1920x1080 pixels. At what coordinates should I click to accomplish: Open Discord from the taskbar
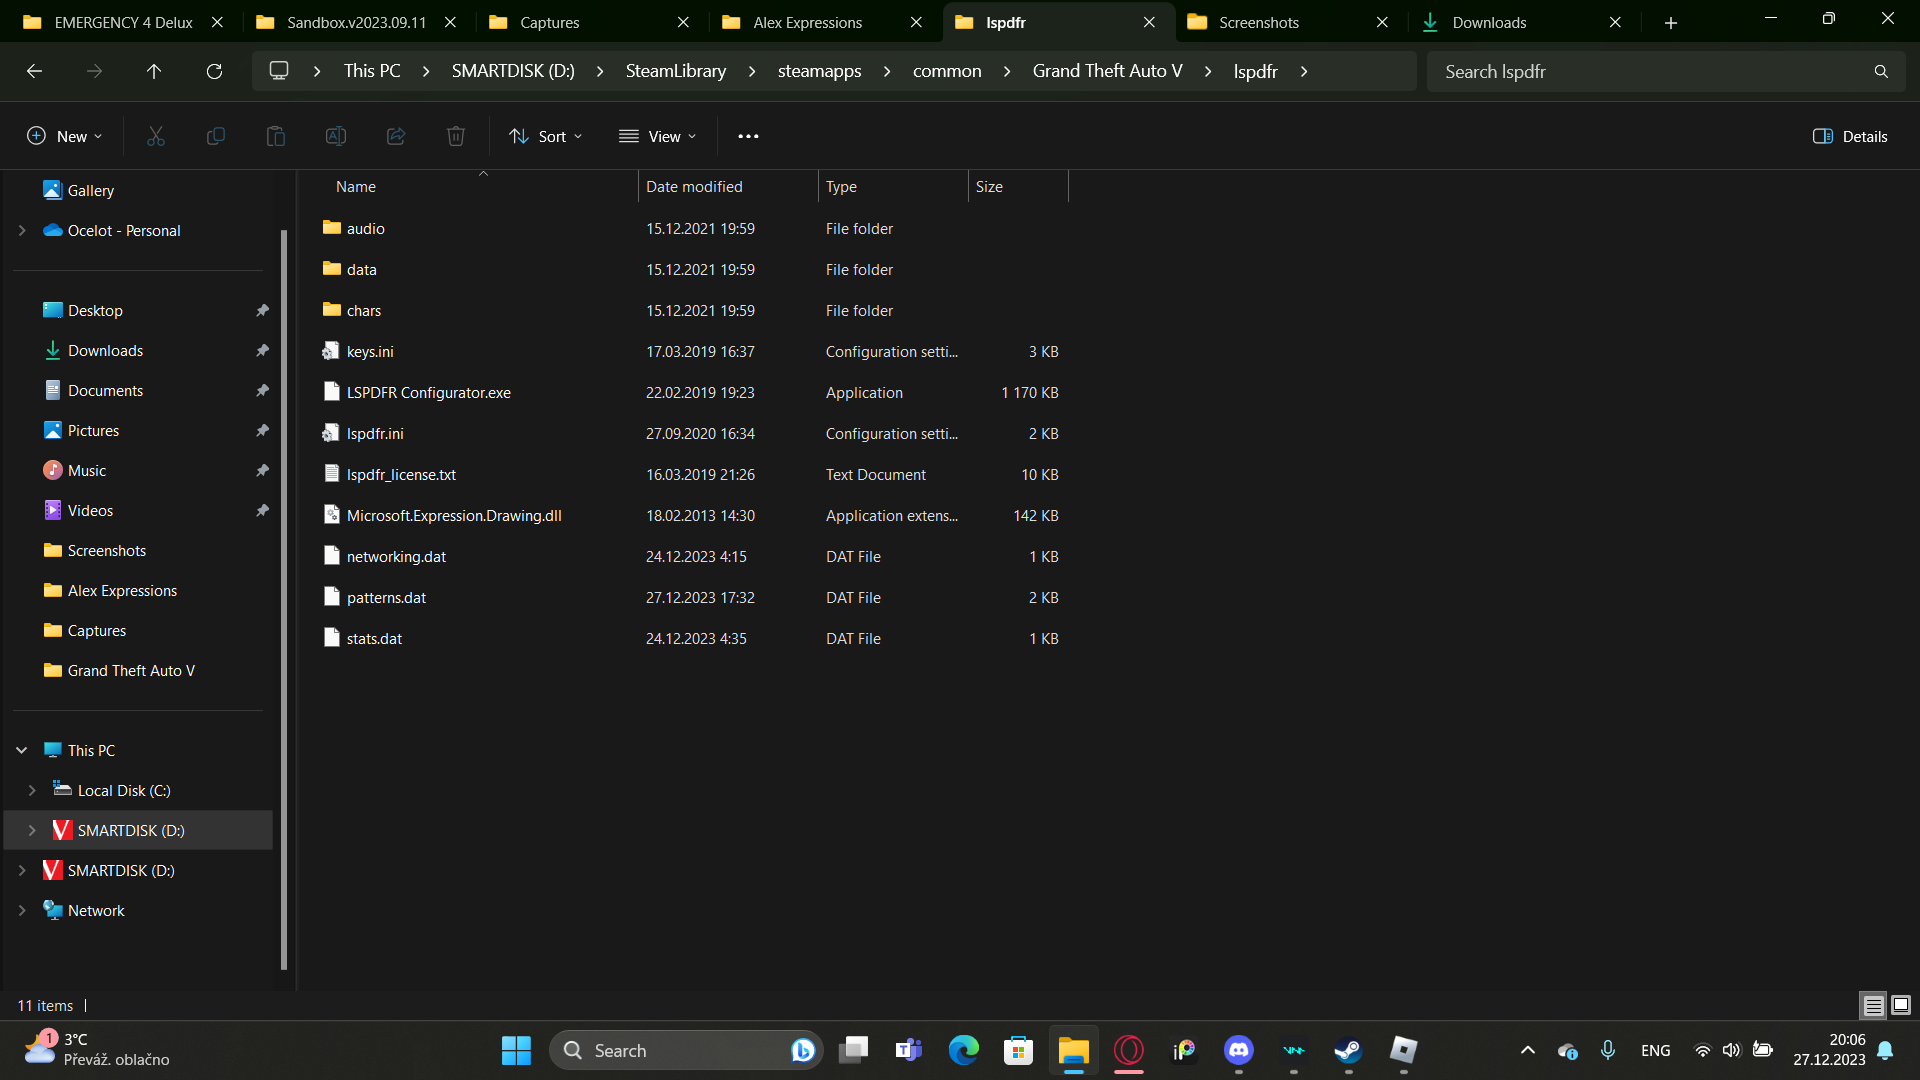coord(1239,1050)
